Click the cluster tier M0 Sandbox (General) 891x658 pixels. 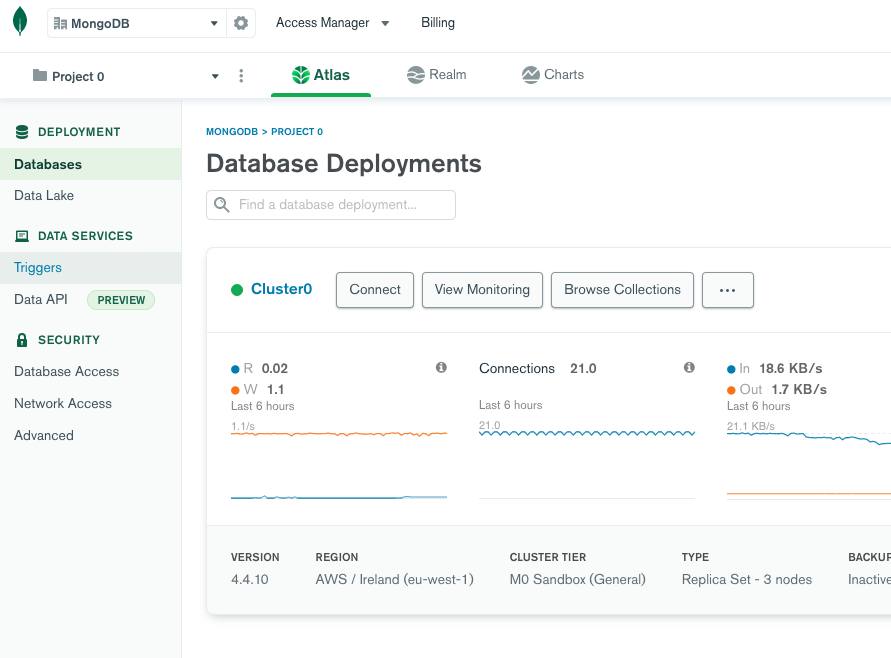577,580
